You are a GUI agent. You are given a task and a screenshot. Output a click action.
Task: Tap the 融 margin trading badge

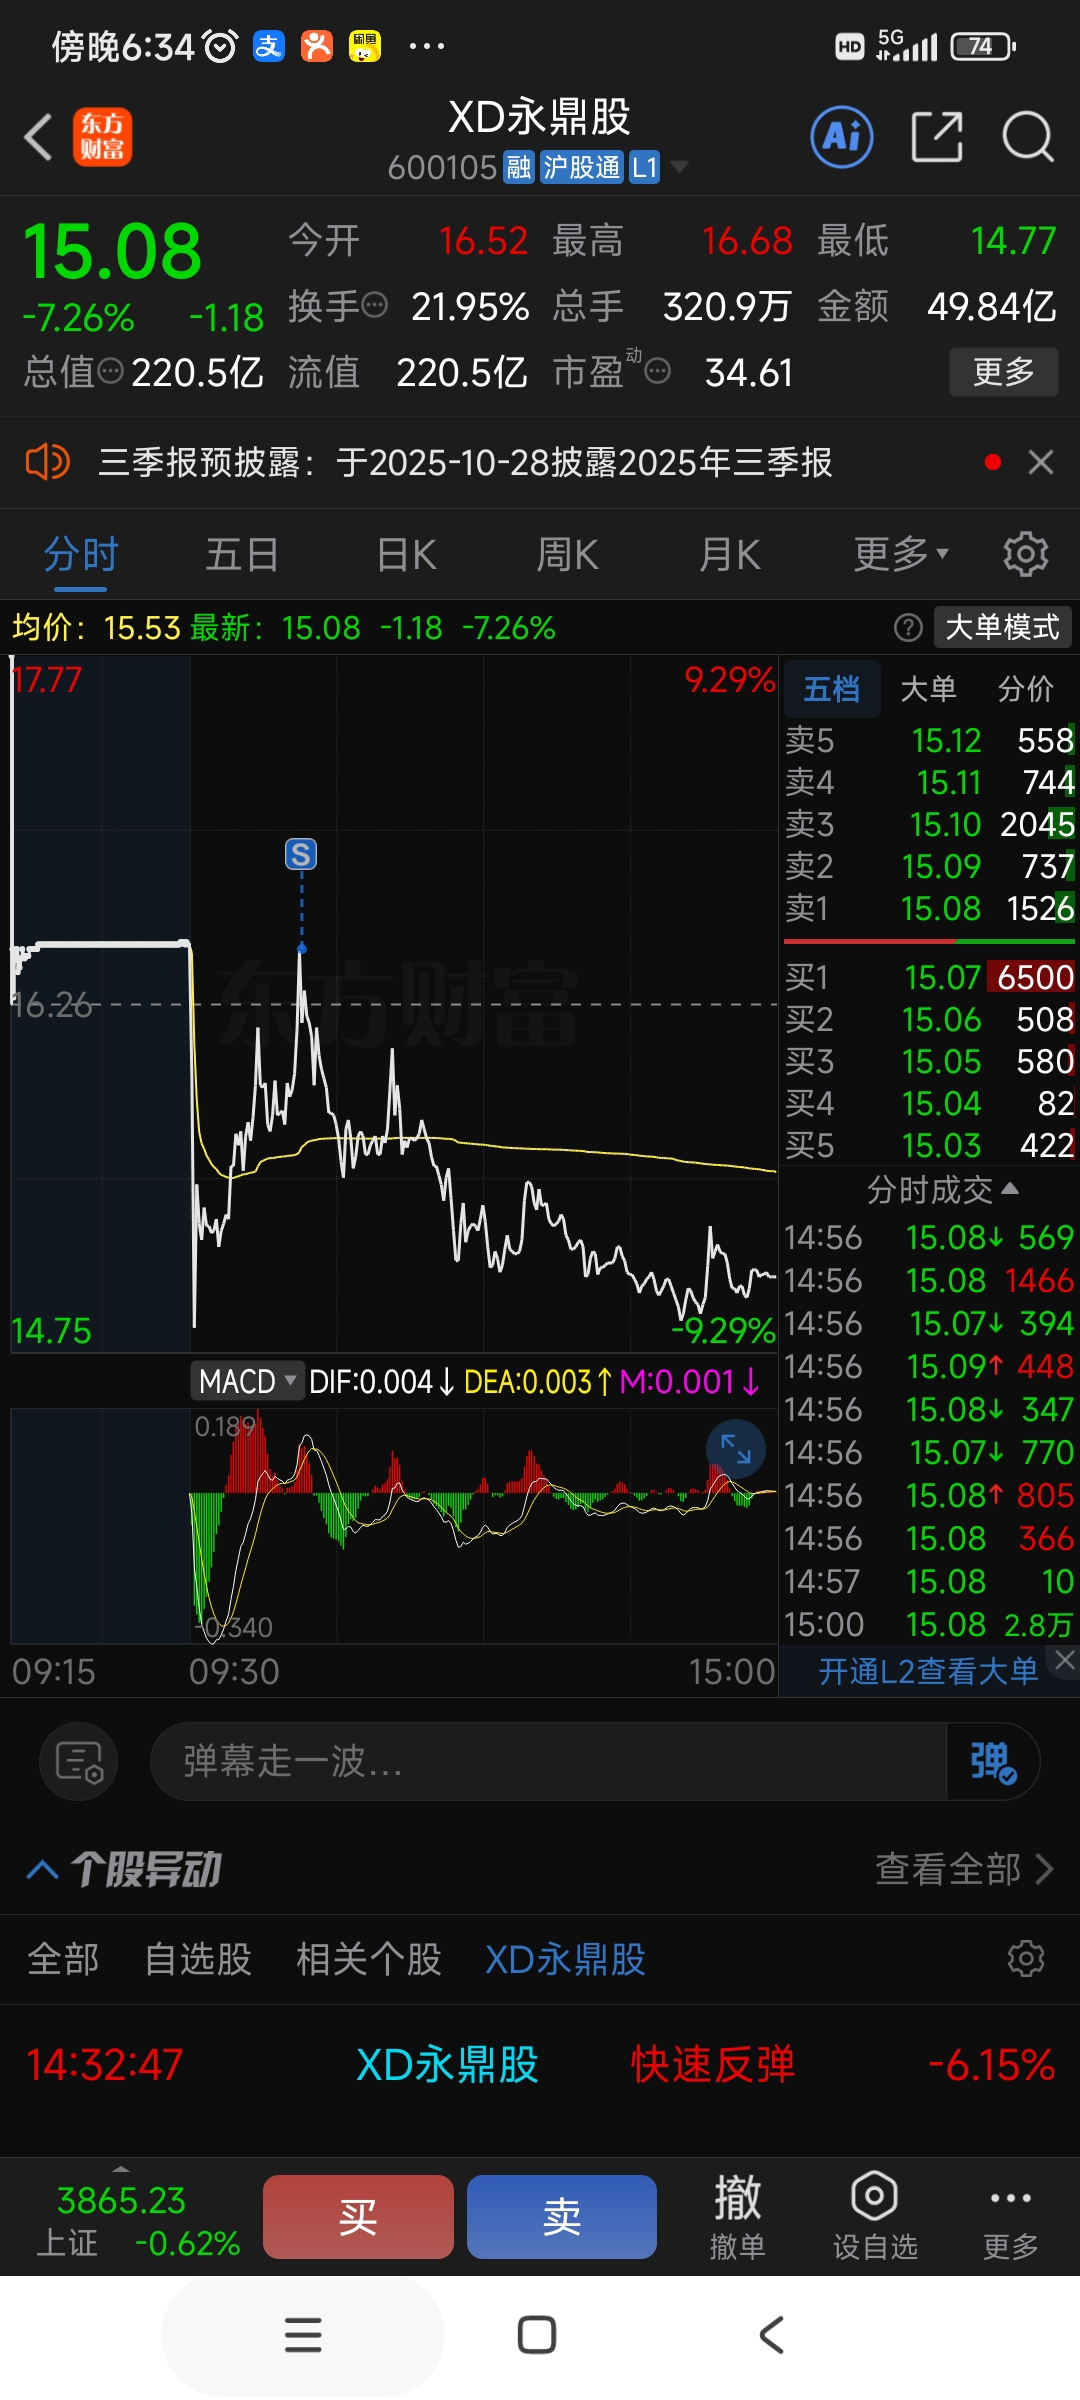tap(519, 167)
